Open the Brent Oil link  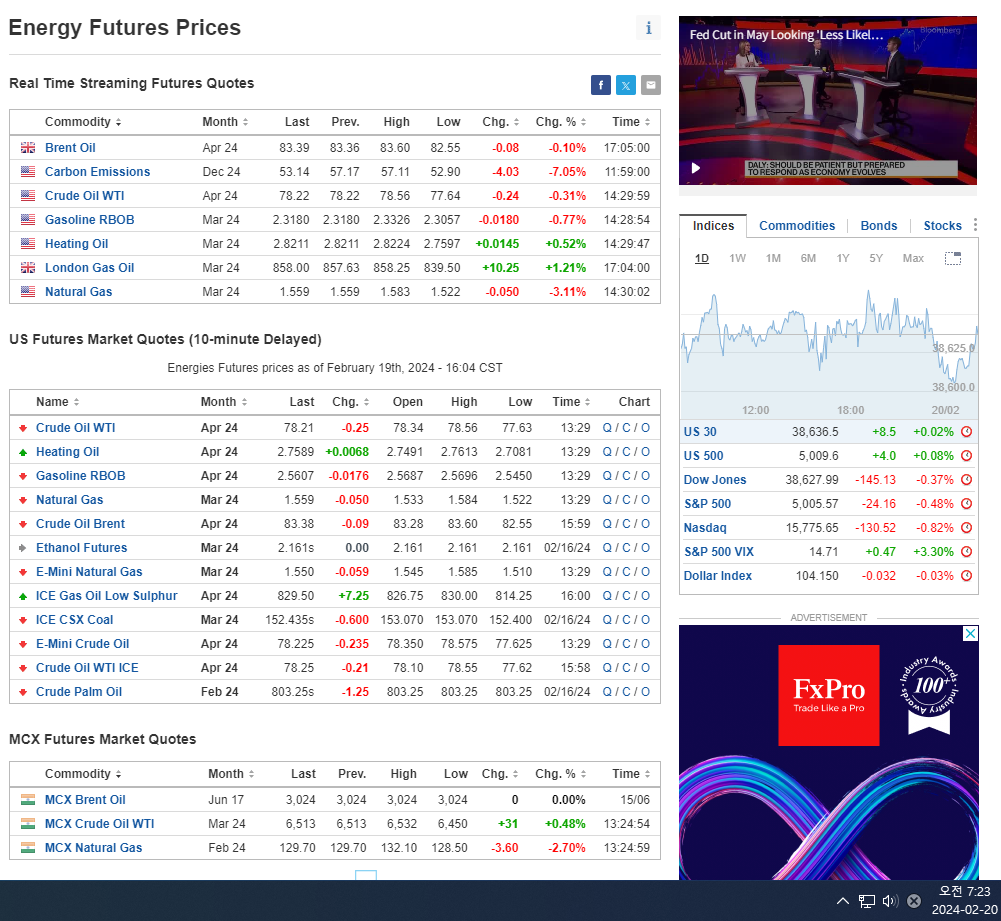70,147
